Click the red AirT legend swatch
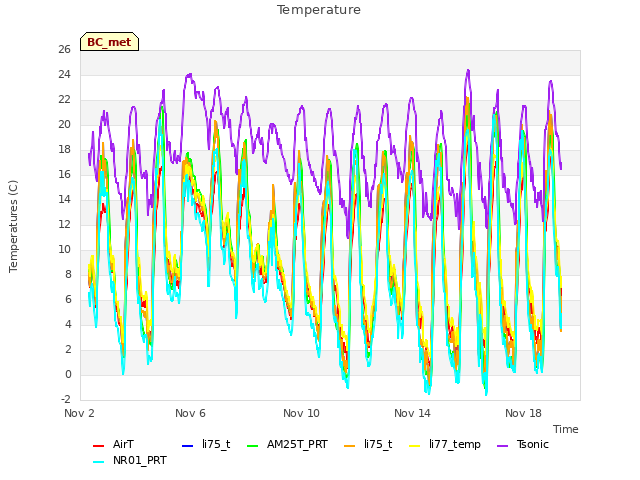This screenshot has width=640, height=480. click(x=98, y=446)
